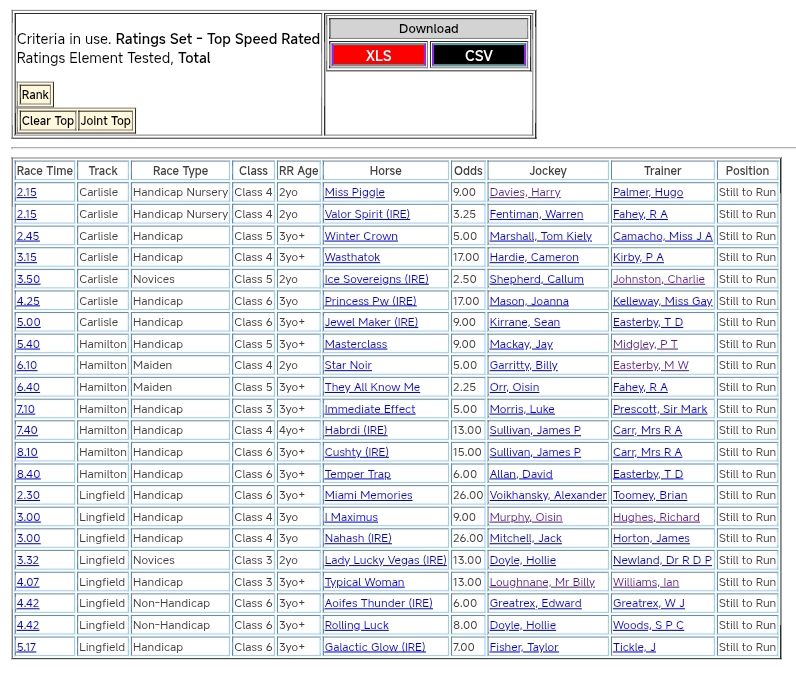
Task: Open jockey Morris, Luke page
Action: click(x=522, y=409)
